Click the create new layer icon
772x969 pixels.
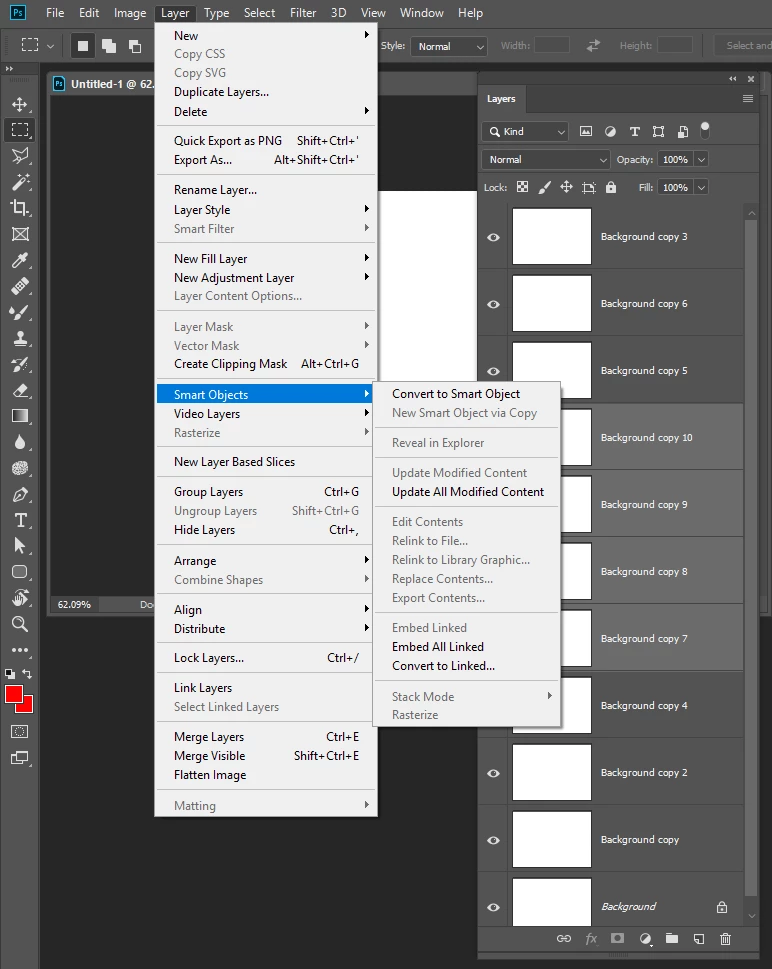698,939
